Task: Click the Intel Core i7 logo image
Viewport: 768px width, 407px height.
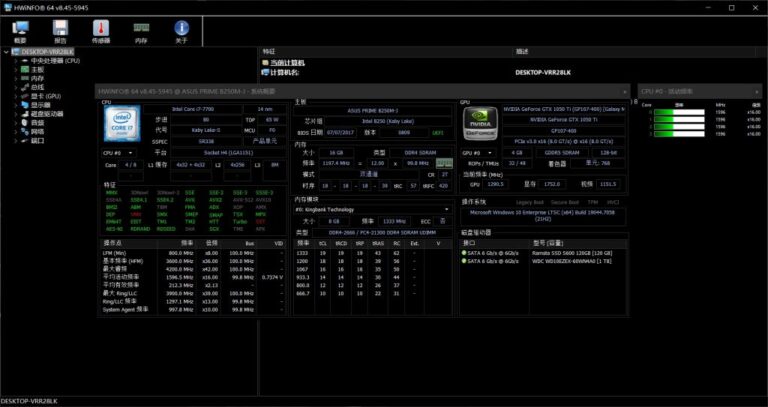Action: 122,123
